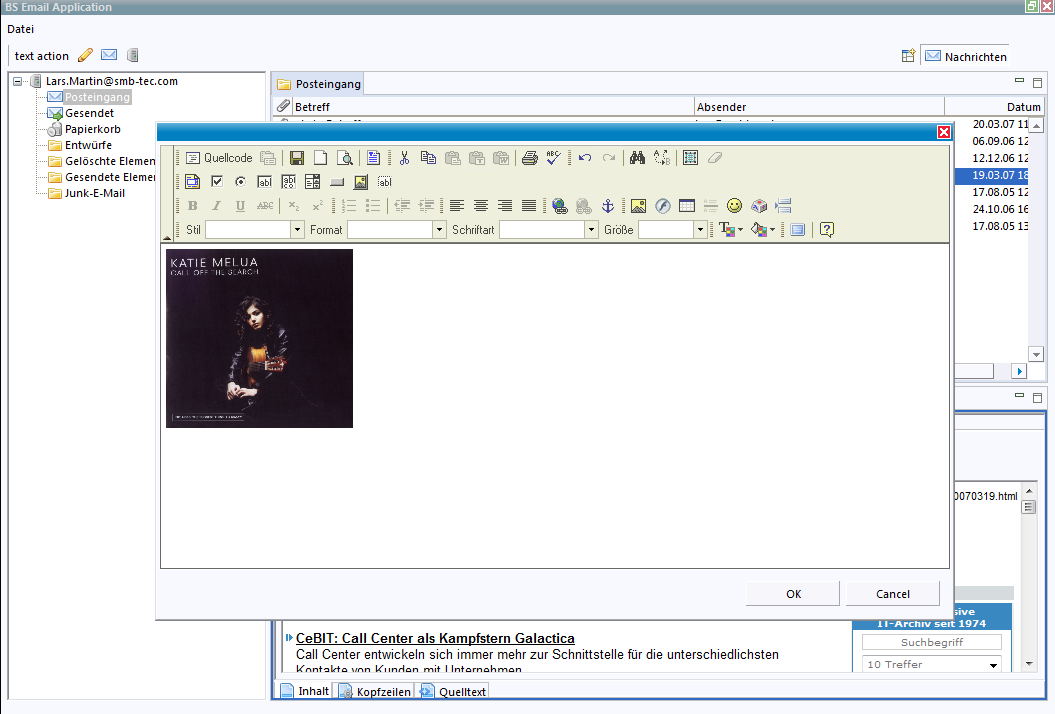The height and width of the screenshot is (714, 1055).
Task: Toggle right text alignment
Action: coord(505,206)
